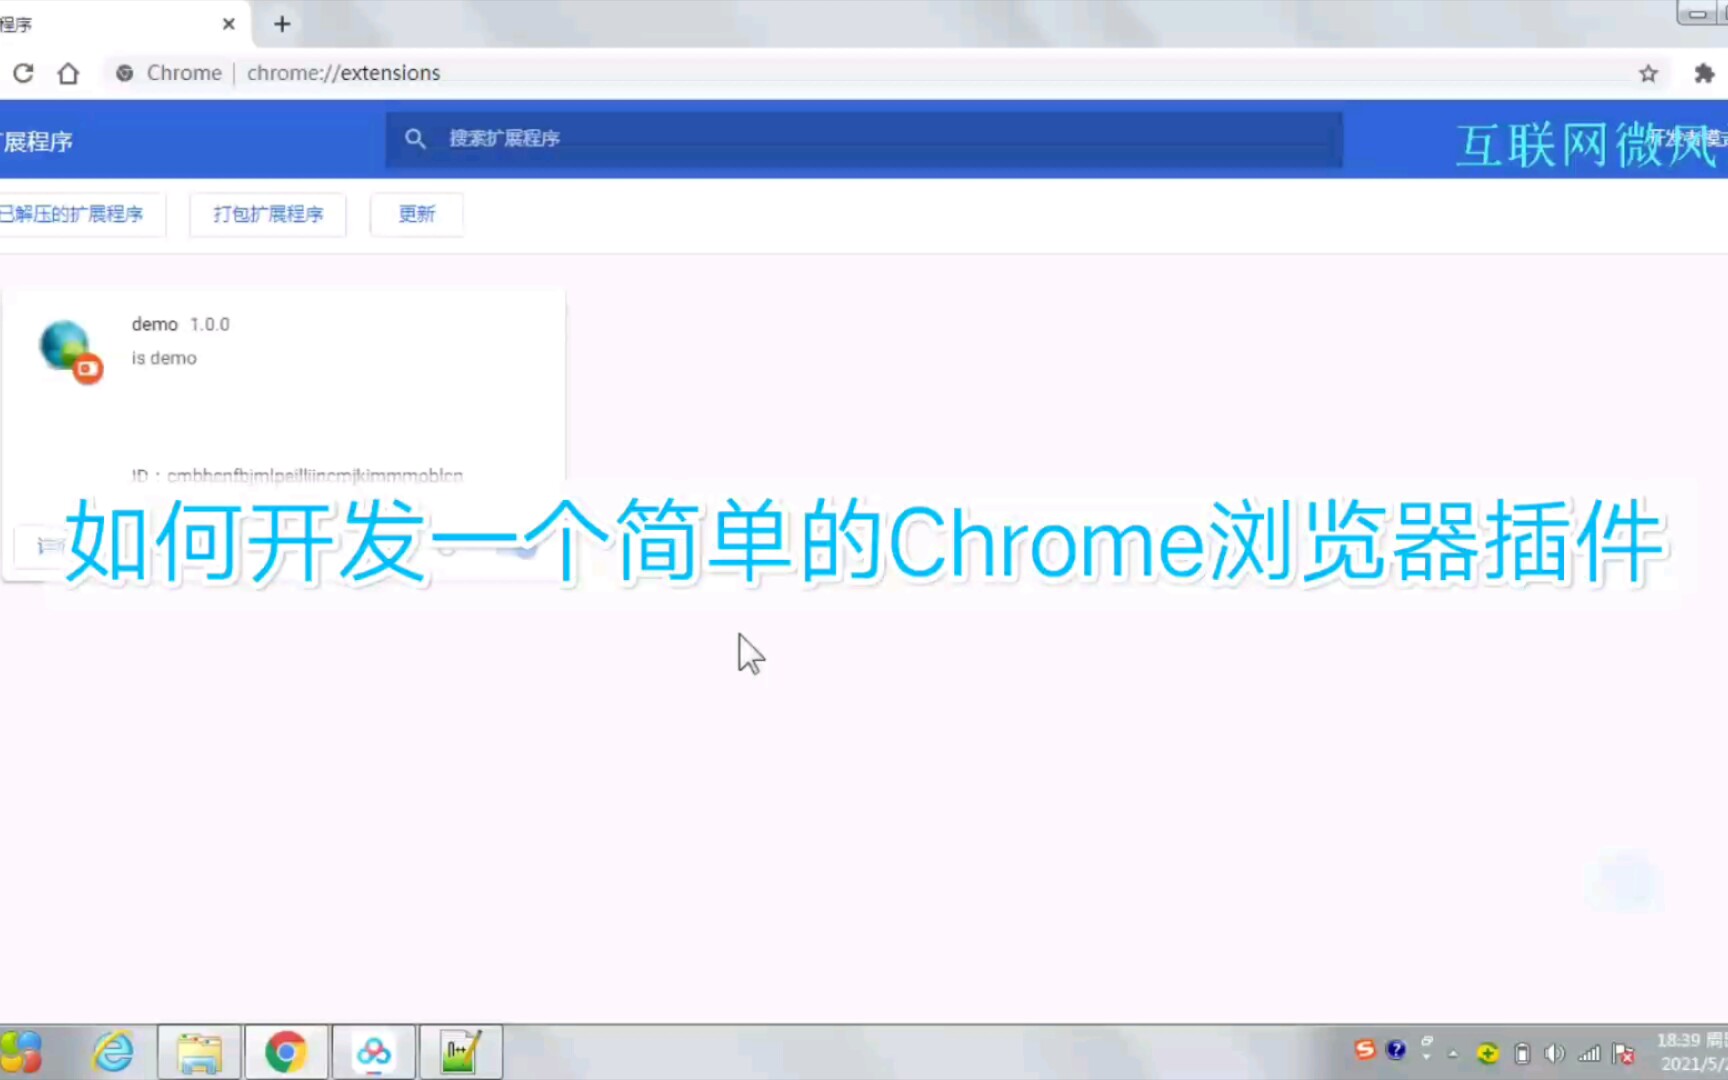Select the demo extension name text
This screenshot has width=1728, height=1080.
click(x=154, y=324)
